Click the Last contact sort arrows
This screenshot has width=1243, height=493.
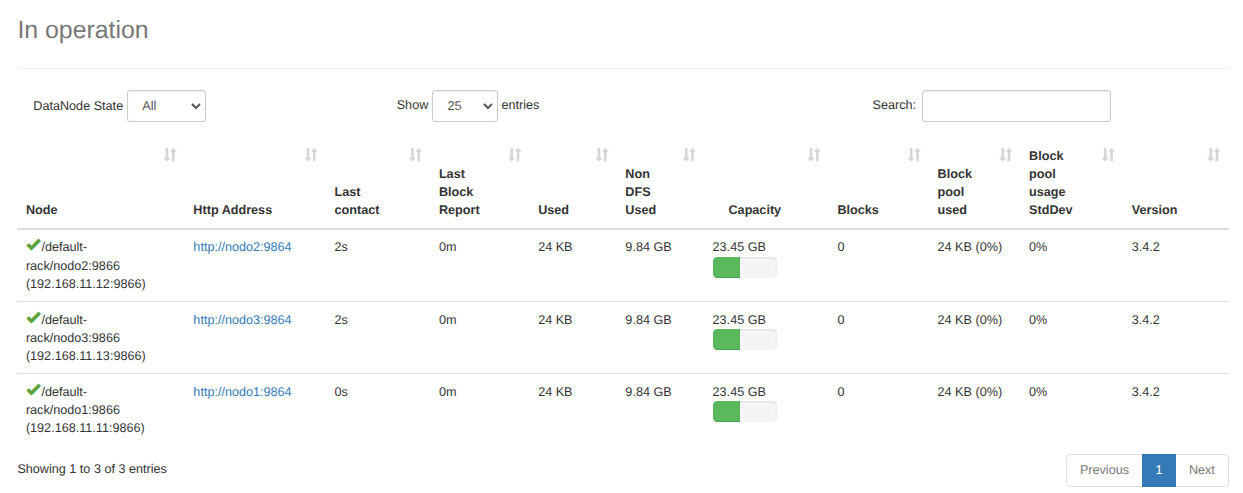pos(415,155)
